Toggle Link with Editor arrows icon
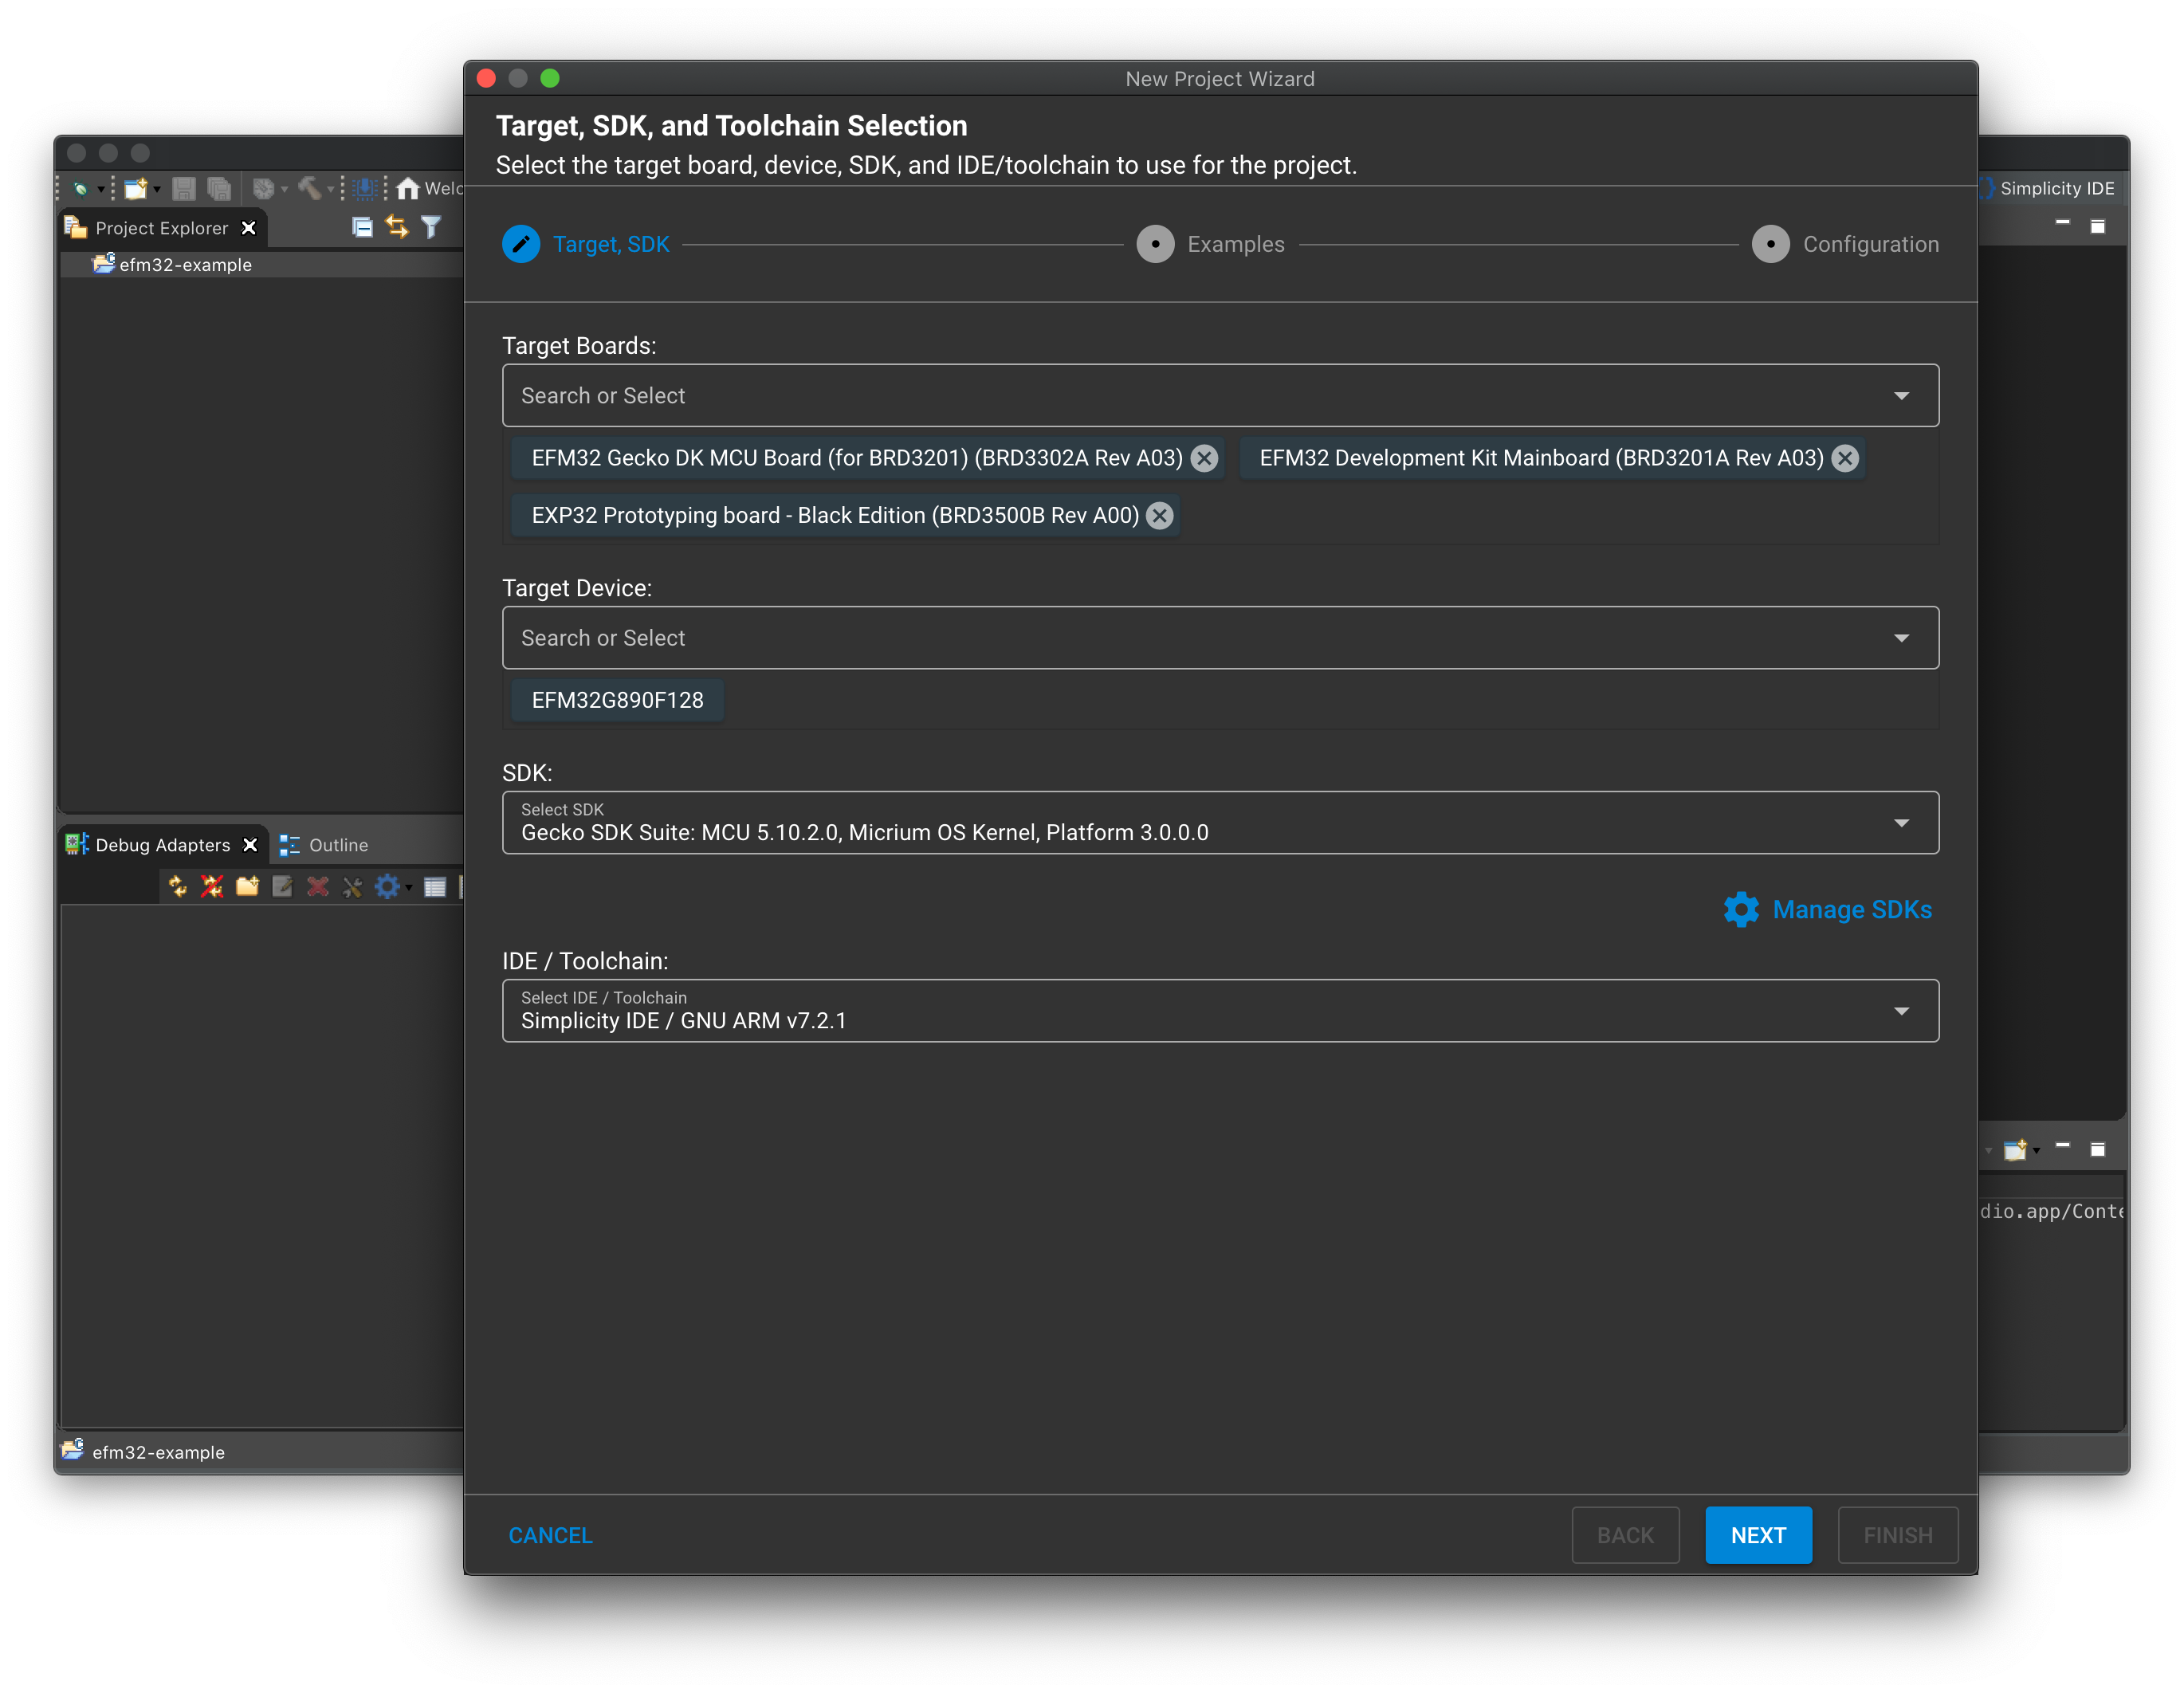This screenshot has height=1693, width=2184. (397, 228)
